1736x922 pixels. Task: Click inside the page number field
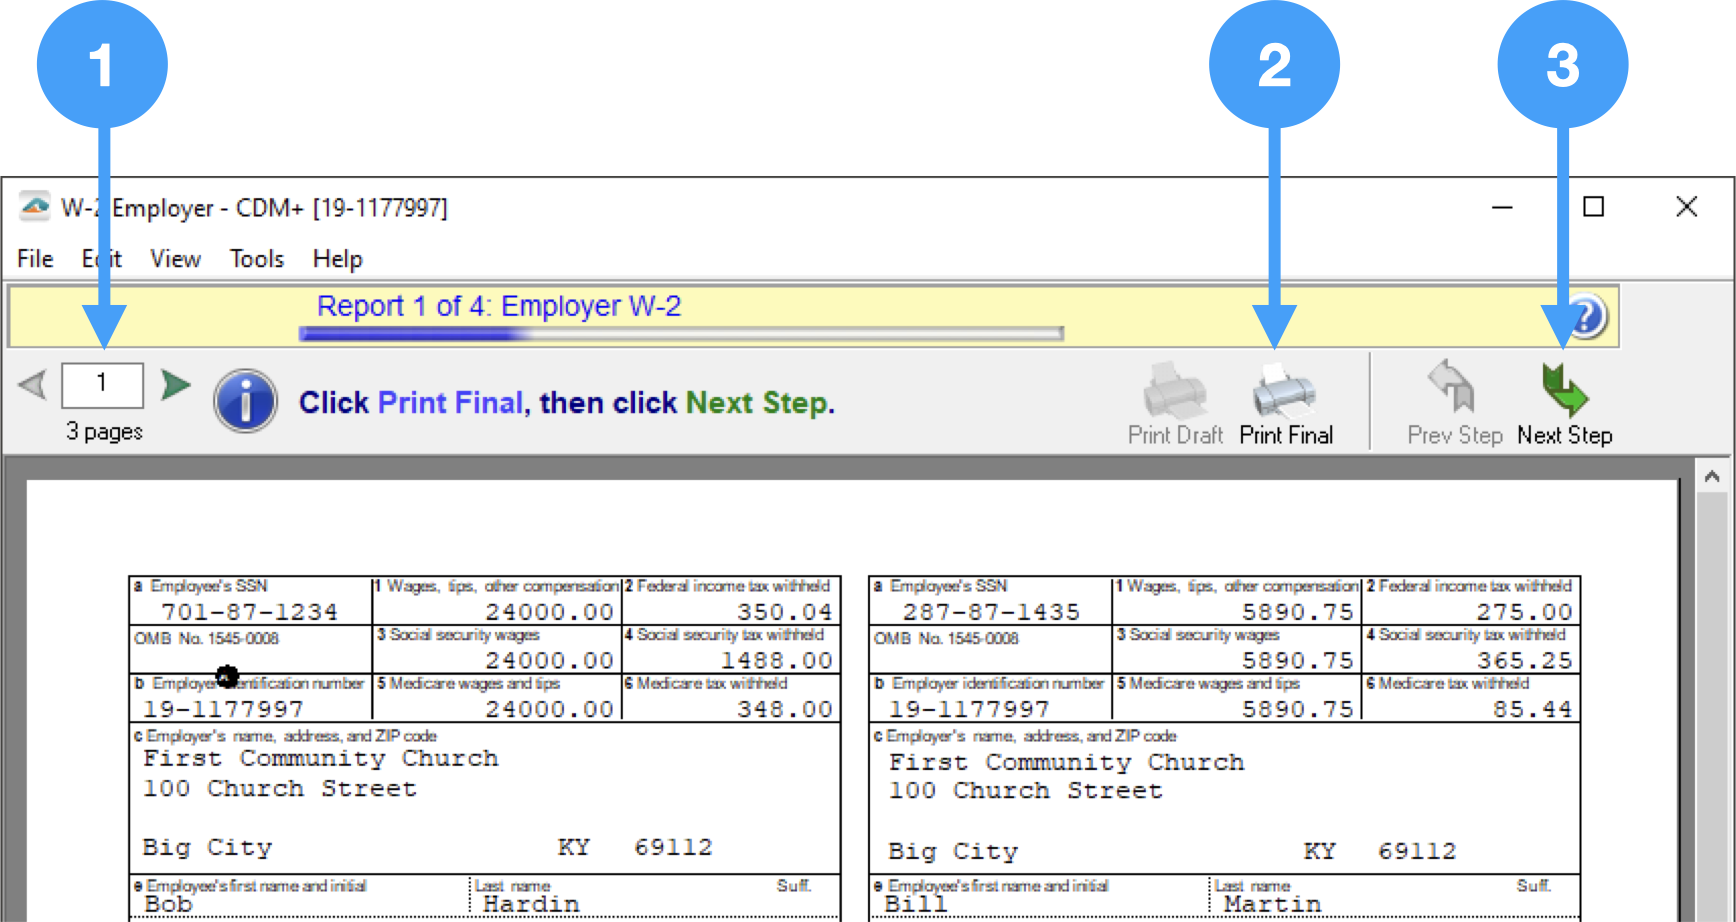[x=102, y=386]
